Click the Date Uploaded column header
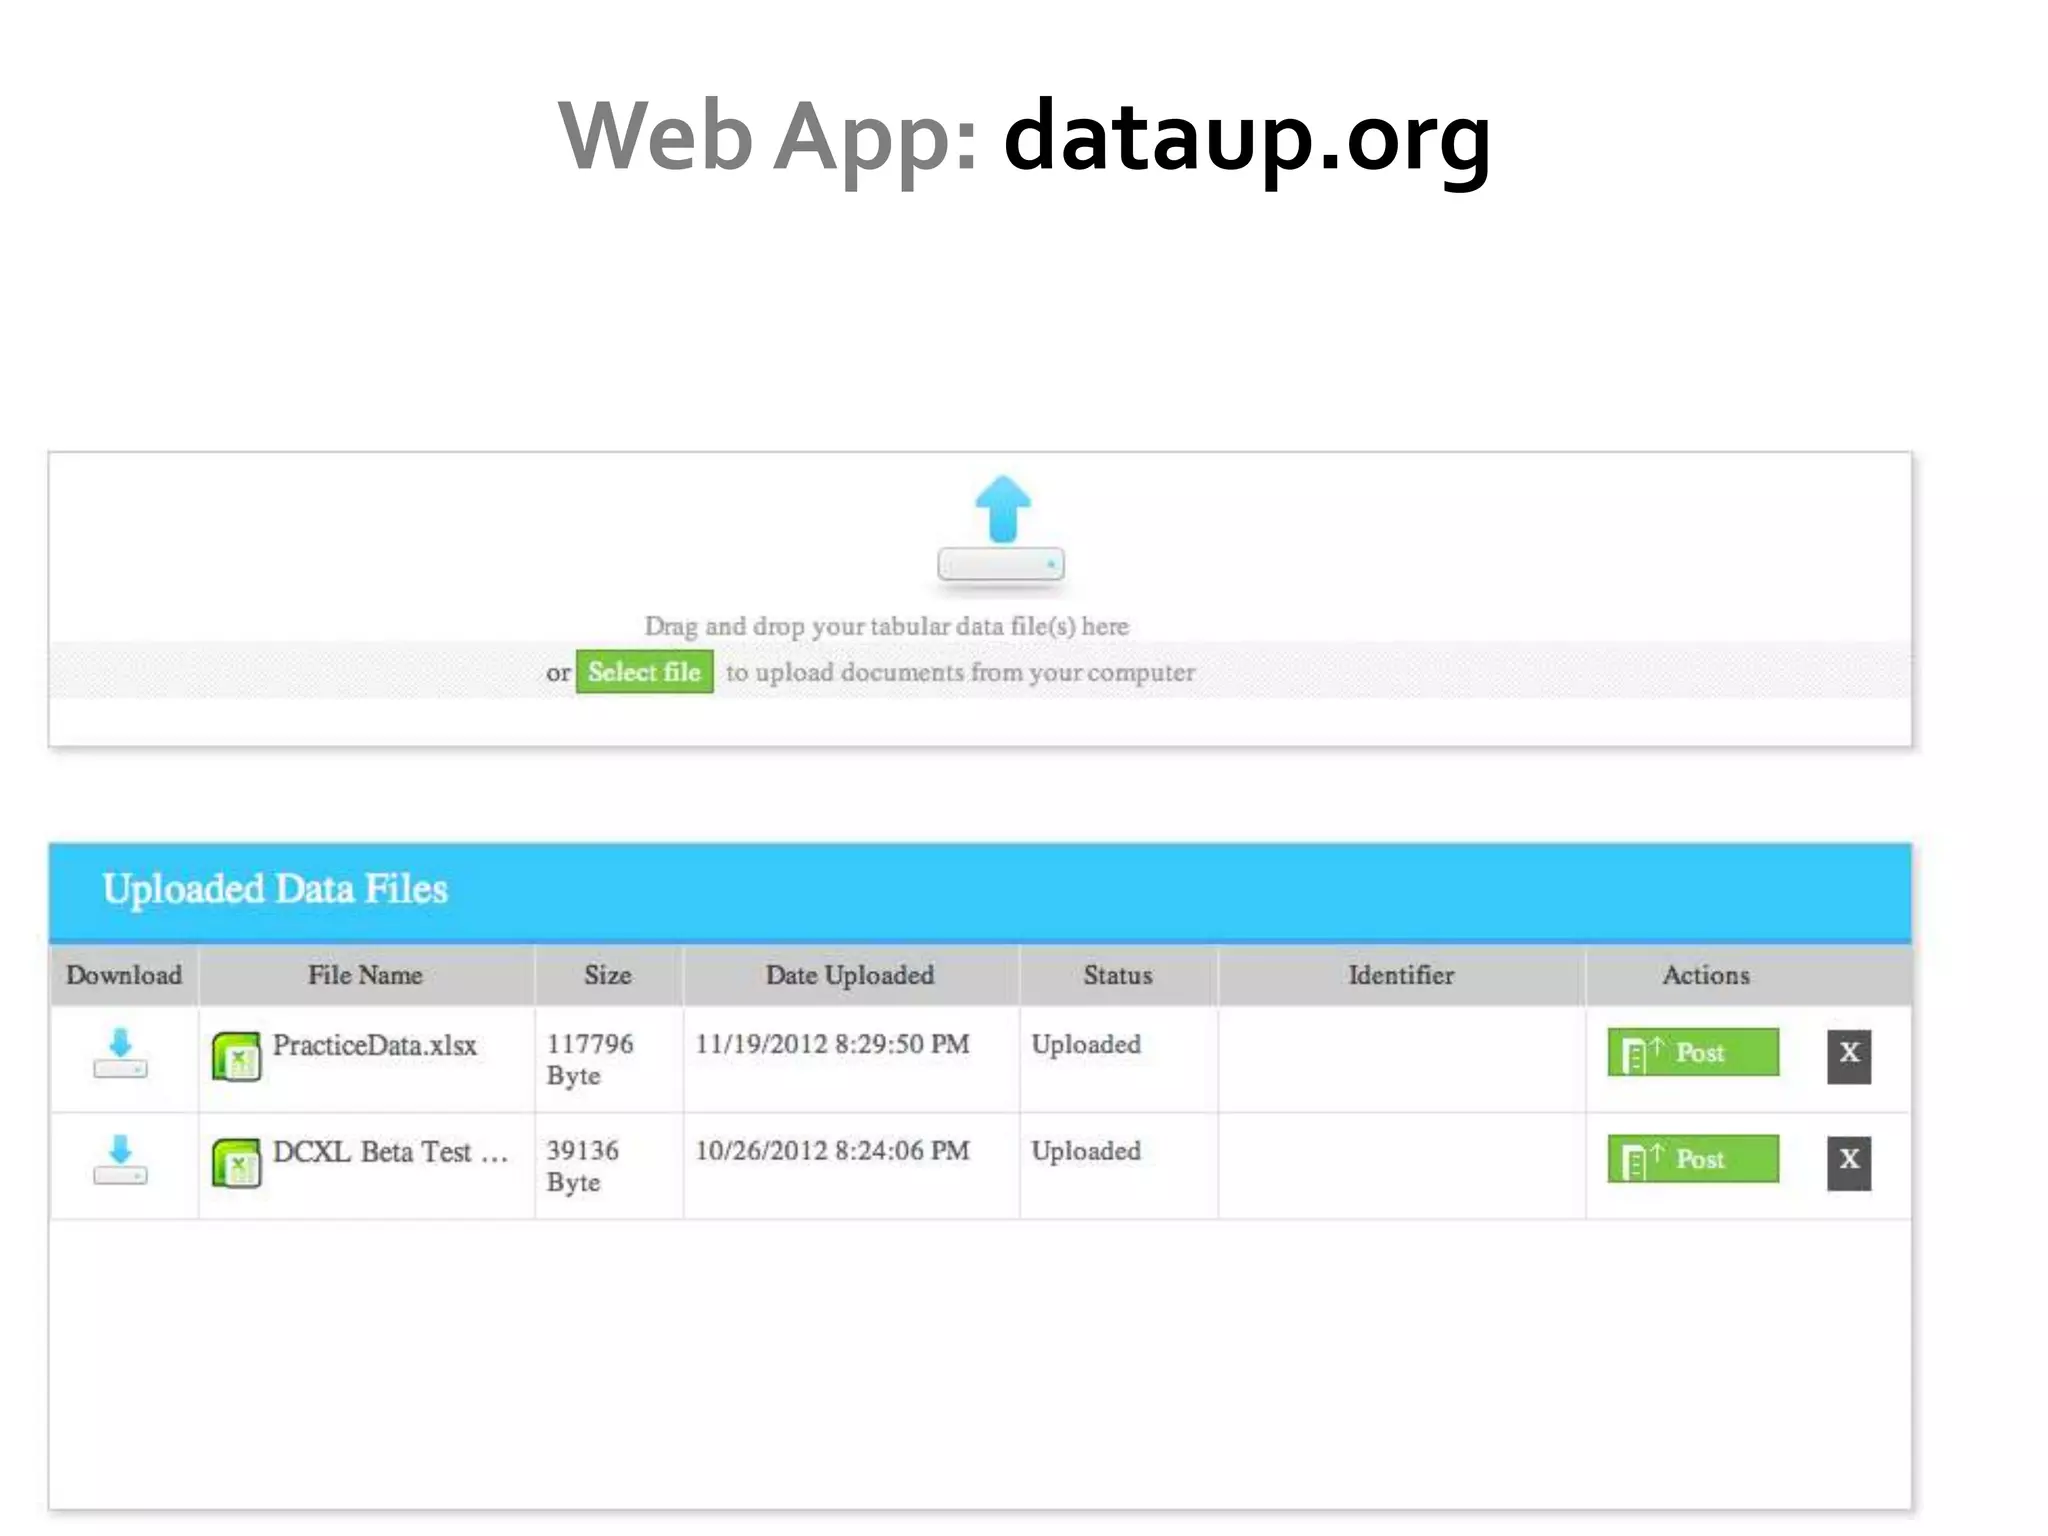The image size is (2048, 1536). click(x=850, y=975)
